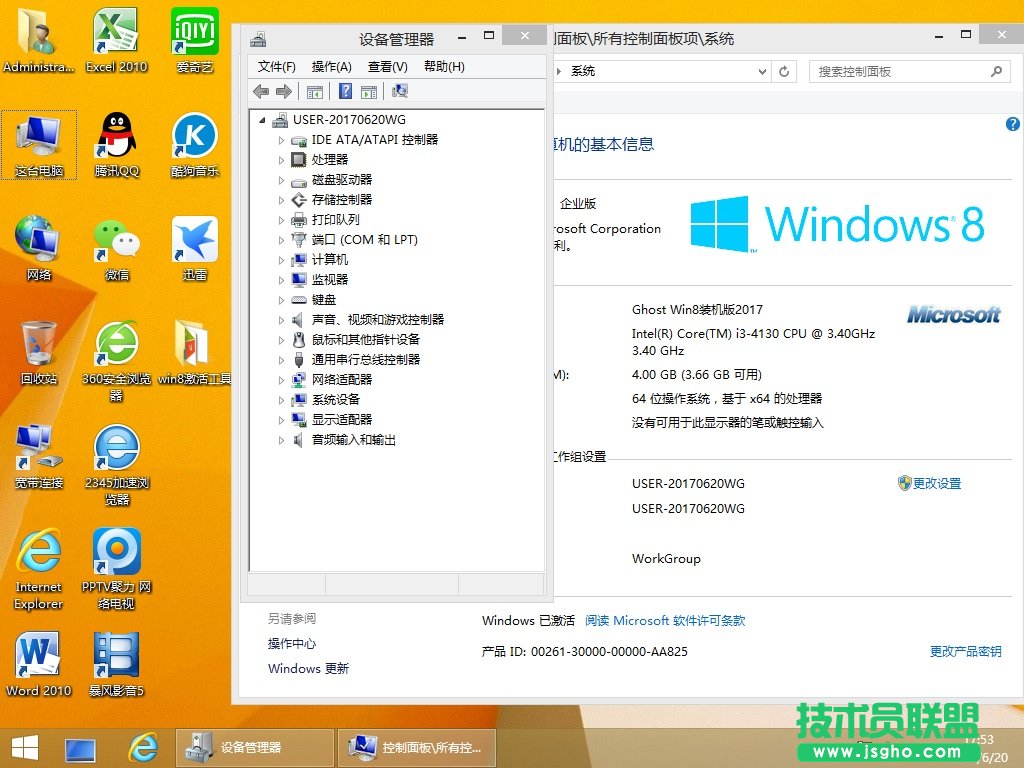Click the back arrow in Device Manager toolbar
This screenshot has height=768, width=1024.
[261, 91]
